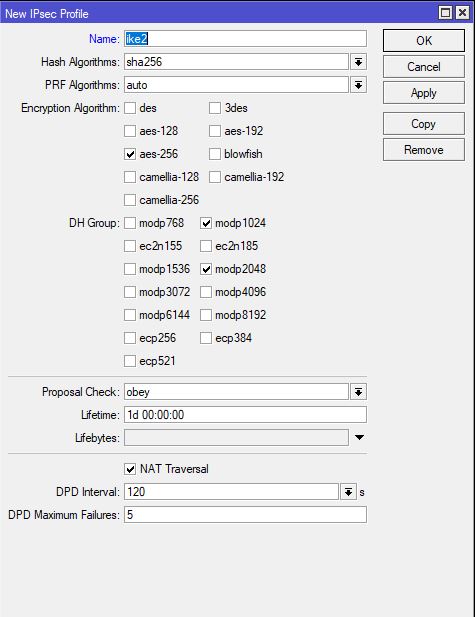Disable the NAT Traversal checkbox
475x617 pixels.
(130, 469)
